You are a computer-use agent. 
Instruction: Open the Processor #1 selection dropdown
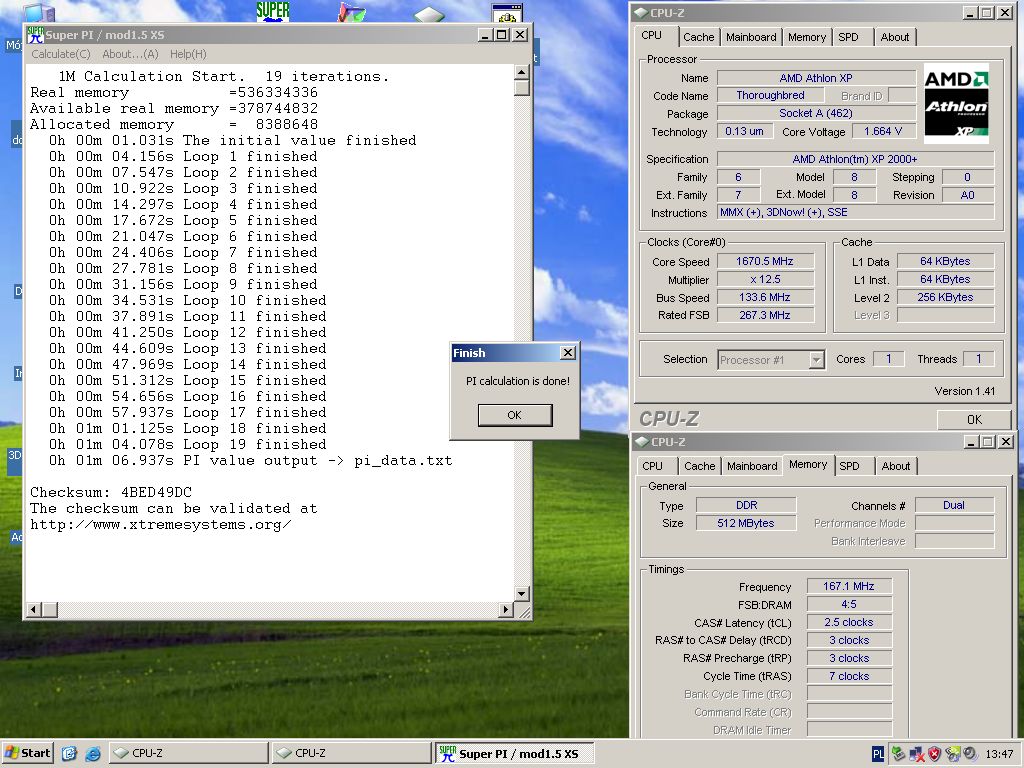tap(816, 359)
